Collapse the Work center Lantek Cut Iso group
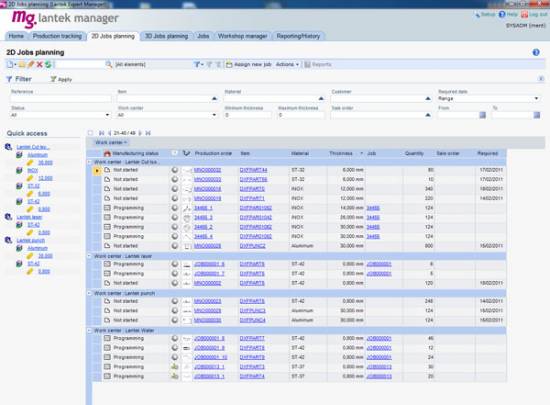The width and height of the screenshot is (550, 405). [89, 162]
